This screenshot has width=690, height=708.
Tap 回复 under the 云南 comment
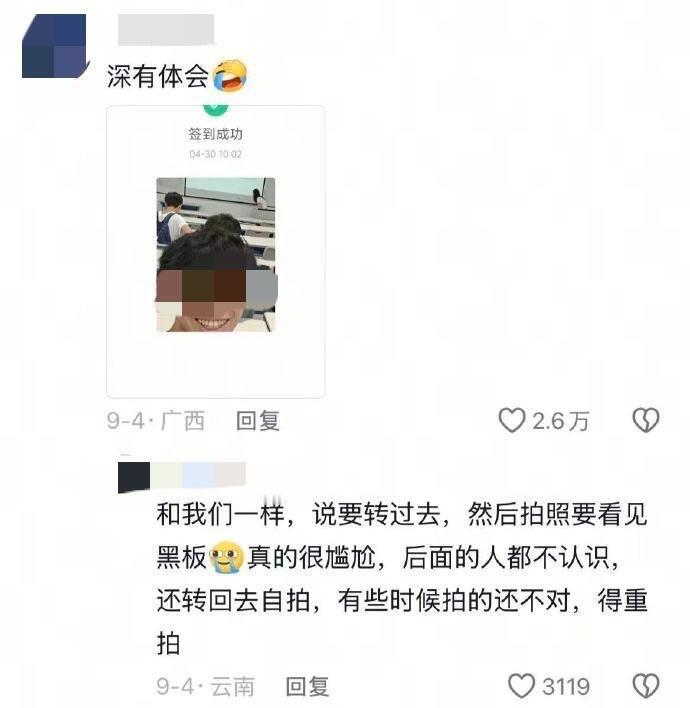point(308,686)
